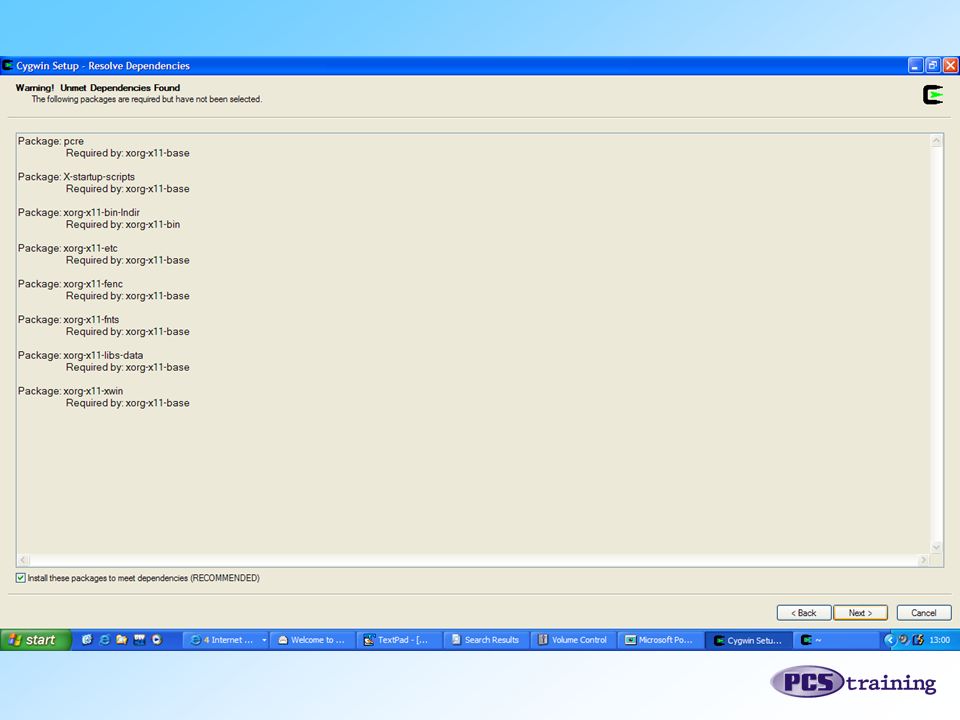
Task: Click the dependency list scroll-down arrow
Action: click(936, 547)
